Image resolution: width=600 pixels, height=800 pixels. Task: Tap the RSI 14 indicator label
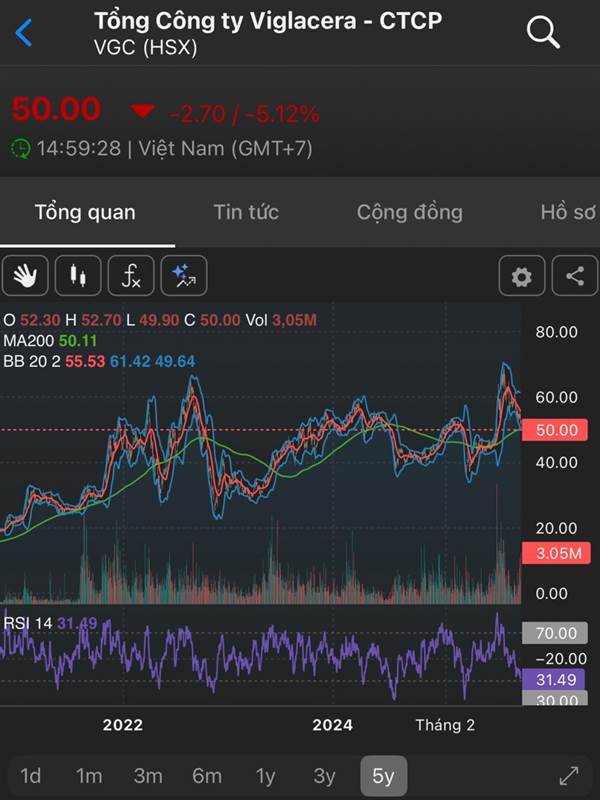pos(50,623)
